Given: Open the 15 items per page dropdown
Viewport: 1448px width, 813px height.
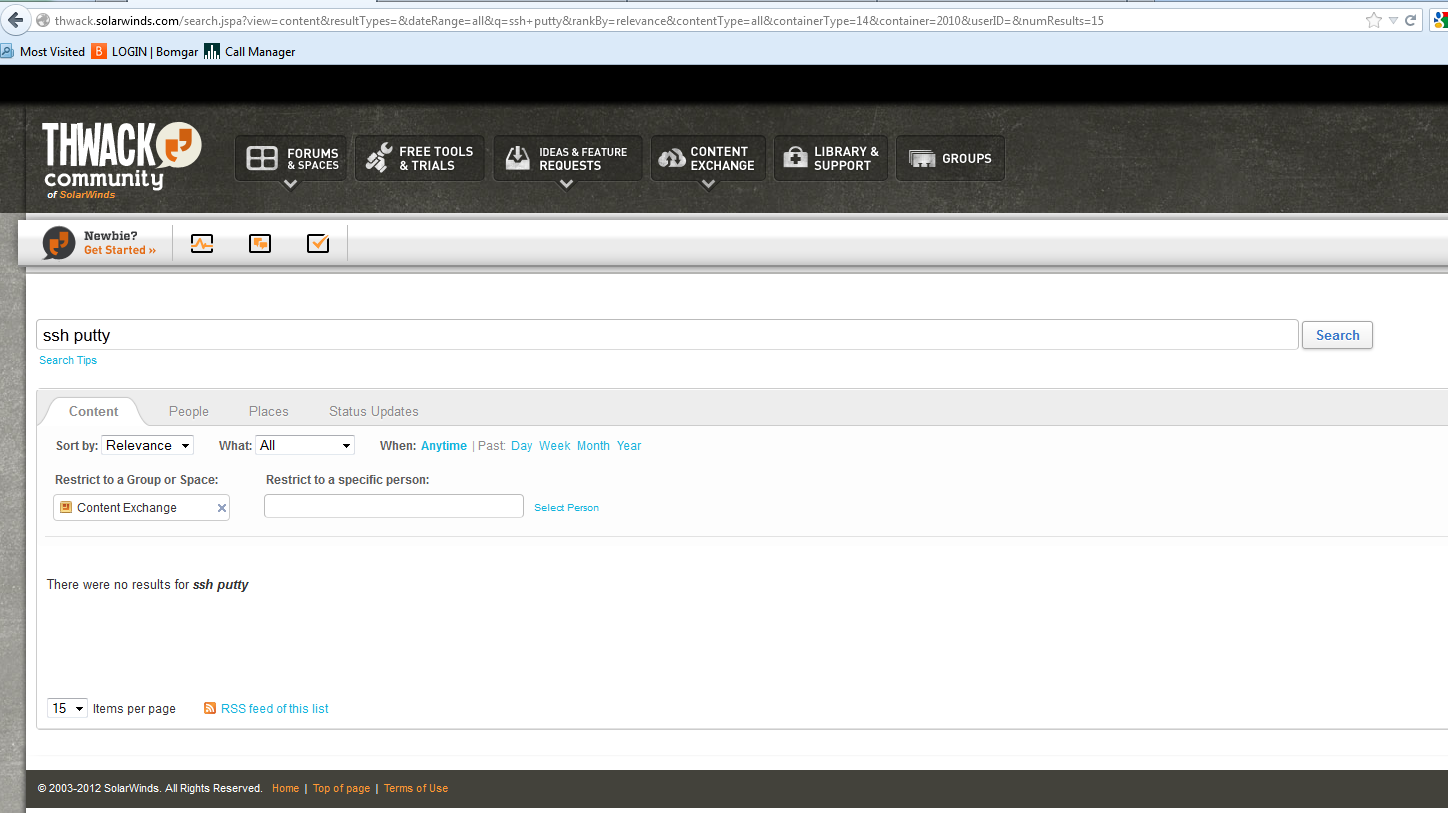Looking at the screenshot, I should click(67, 708).
